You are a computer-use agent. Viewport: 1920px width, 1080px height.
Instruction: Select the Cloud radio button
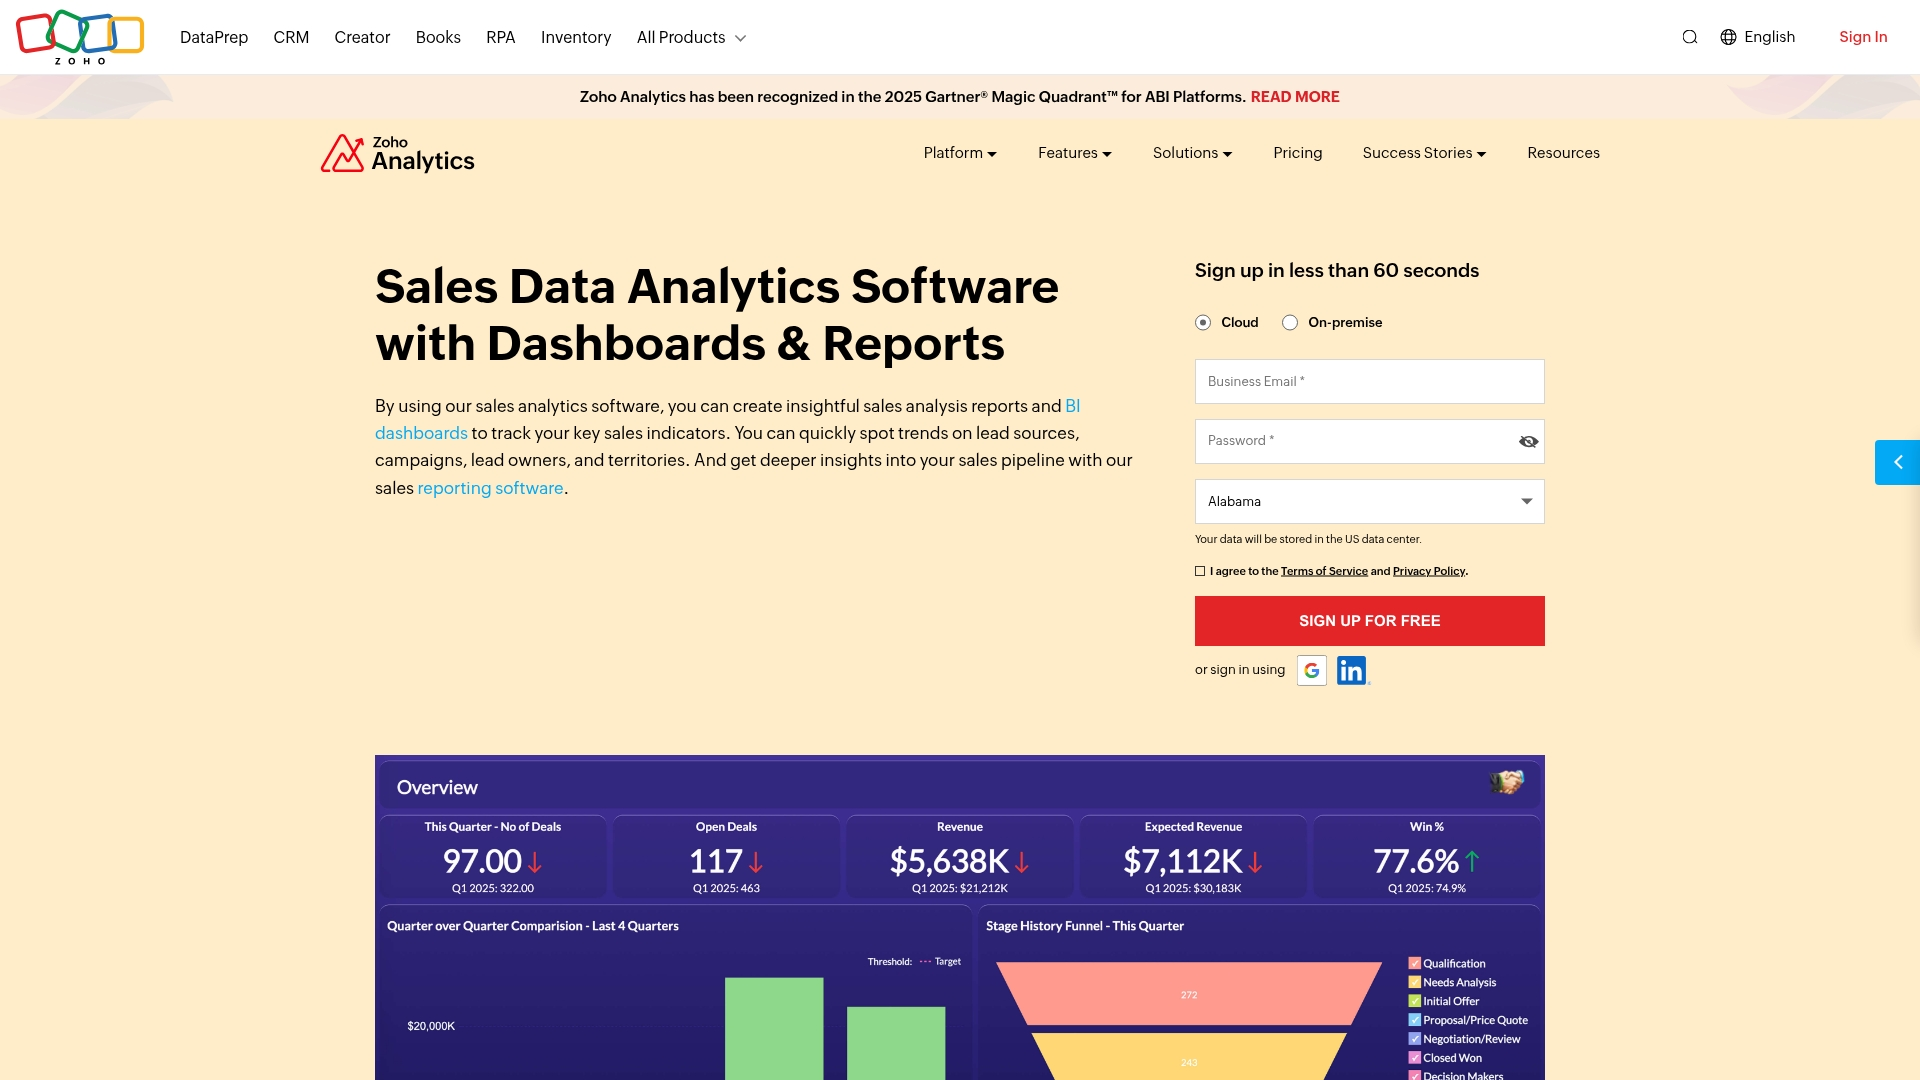click(1203, 322)
